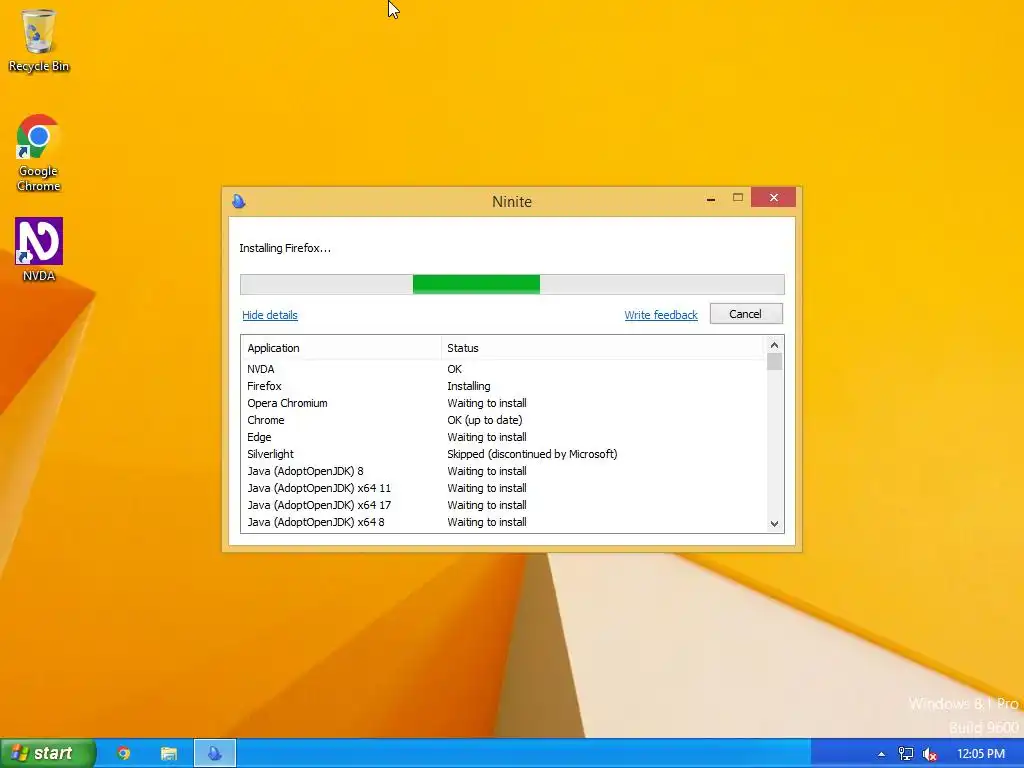Open the network tray icon

(x=905, y=754)
